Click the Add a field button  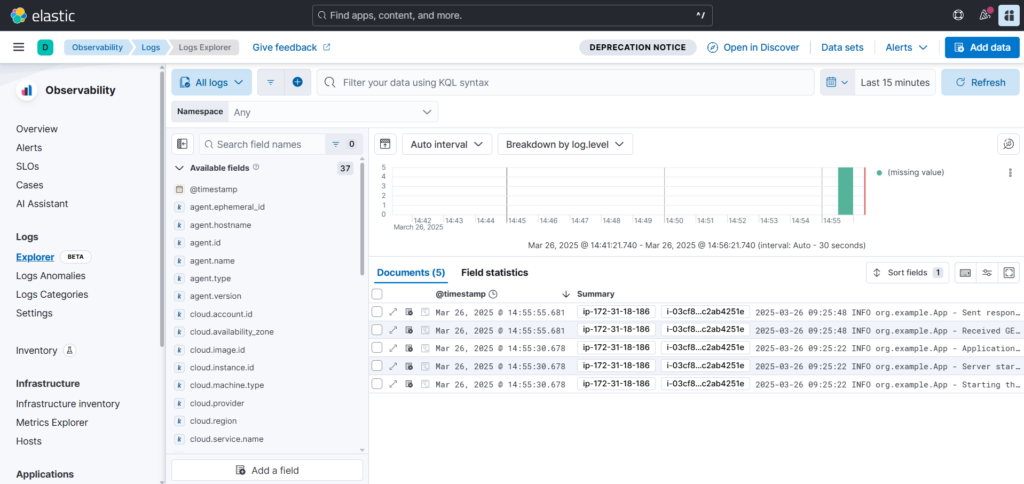point(267,470)
